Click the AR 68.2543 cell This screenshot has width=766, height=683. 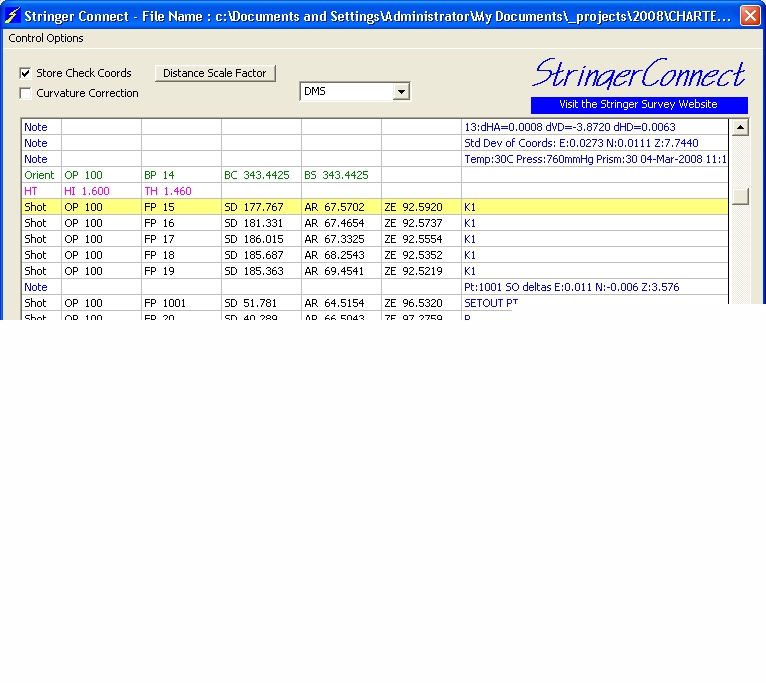(x=341, y=256)
